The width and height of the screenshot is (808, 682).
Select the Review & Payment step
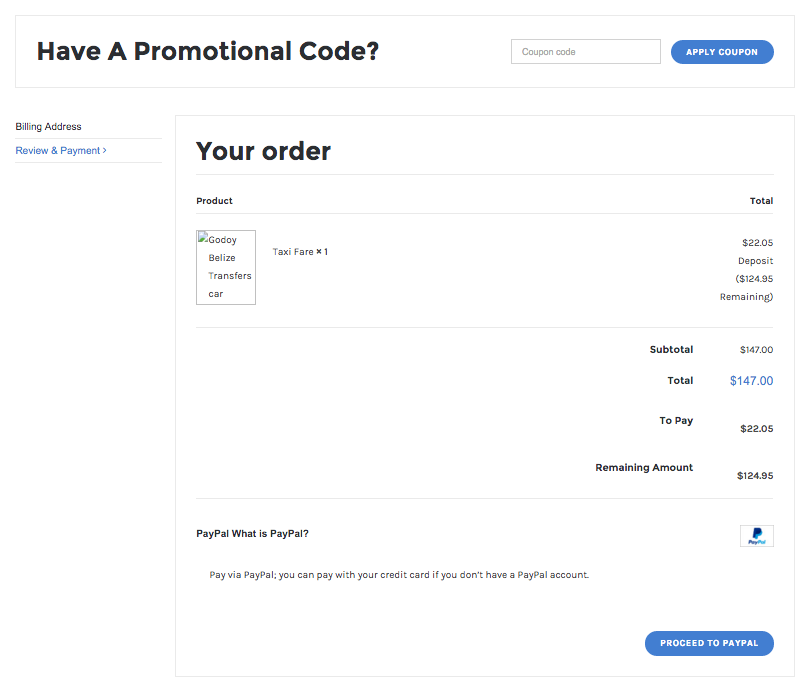click(58, 151)
